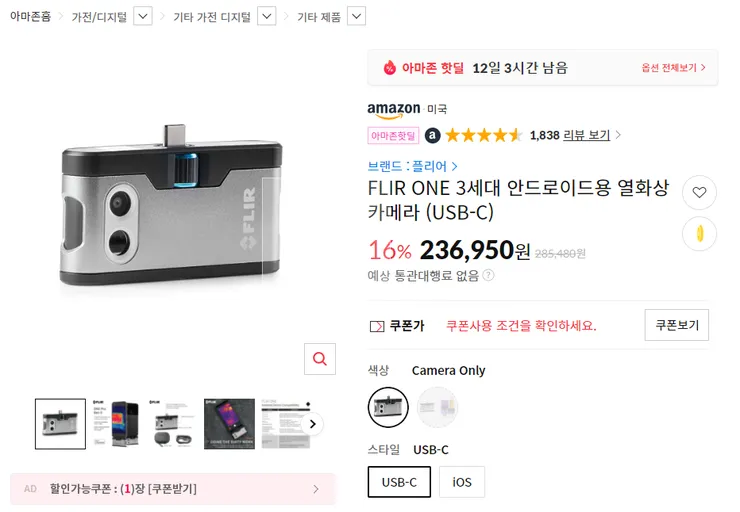Select the USB-C style option
The height and width of the screenshot is (512, 740).
tap(399, 482)
